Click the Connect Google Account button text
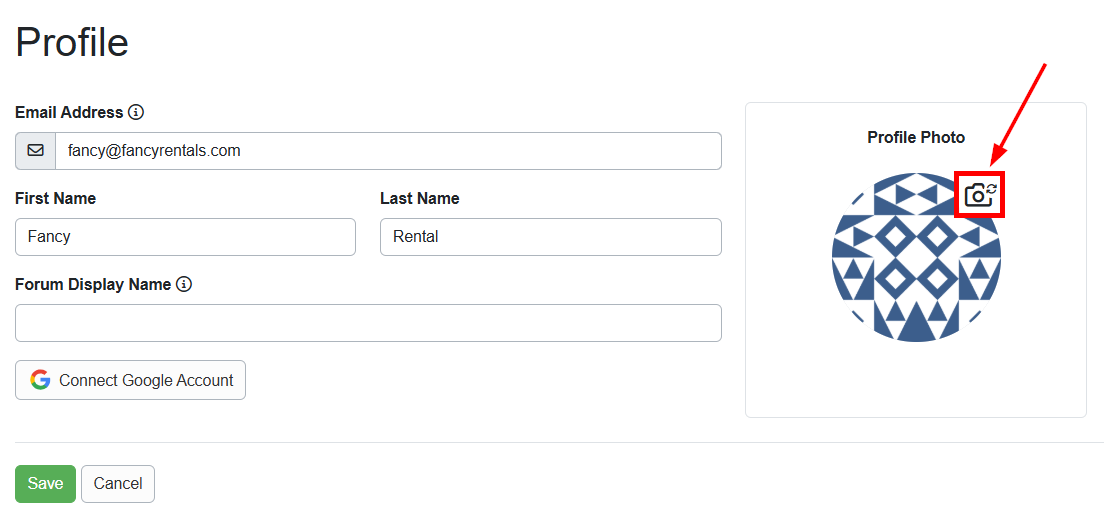 click(x=146, y=380)
